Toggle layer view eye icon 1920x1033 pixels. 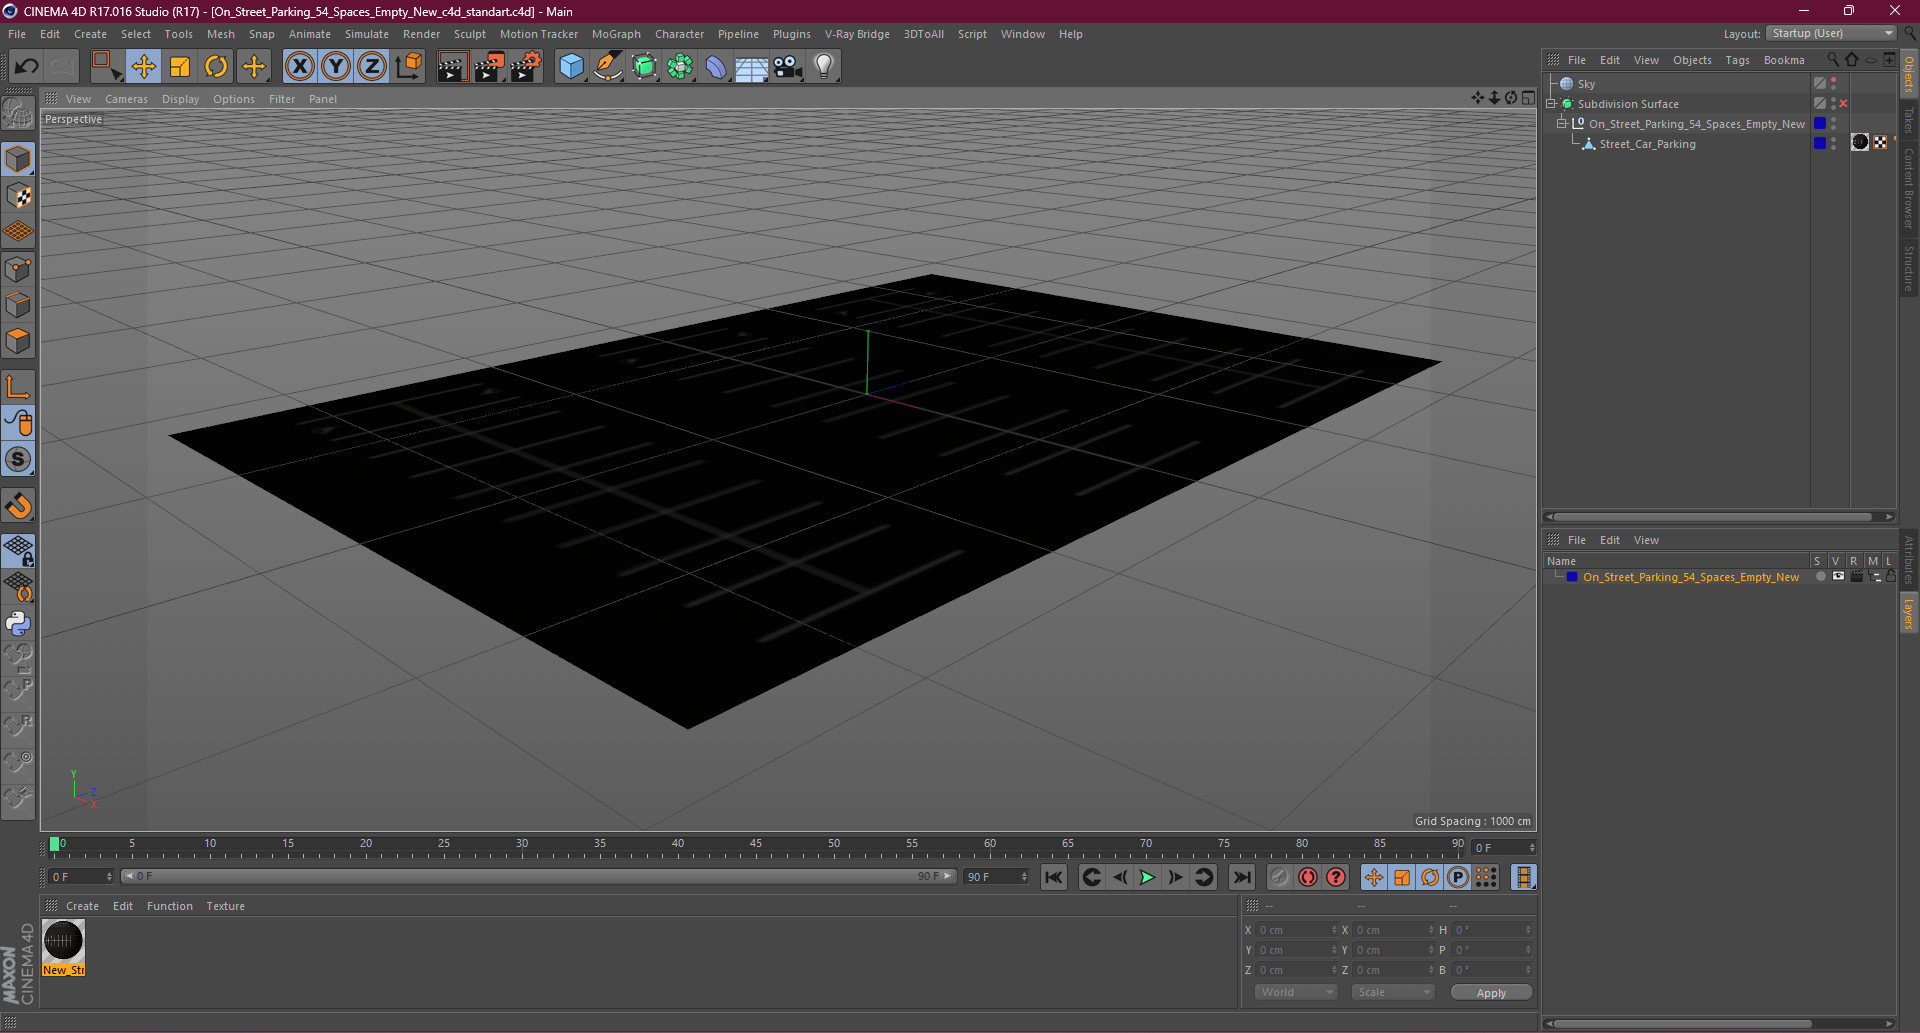pos(1838,576)
